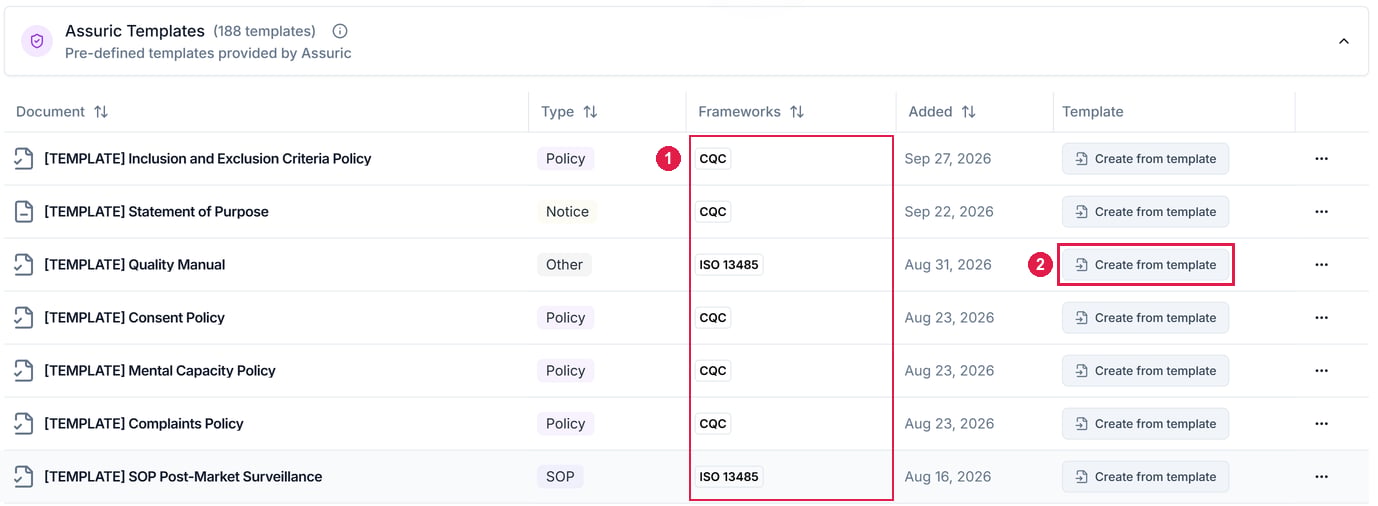Open Inclusion and Exclusion Criteria Policy template

point(208,159)
